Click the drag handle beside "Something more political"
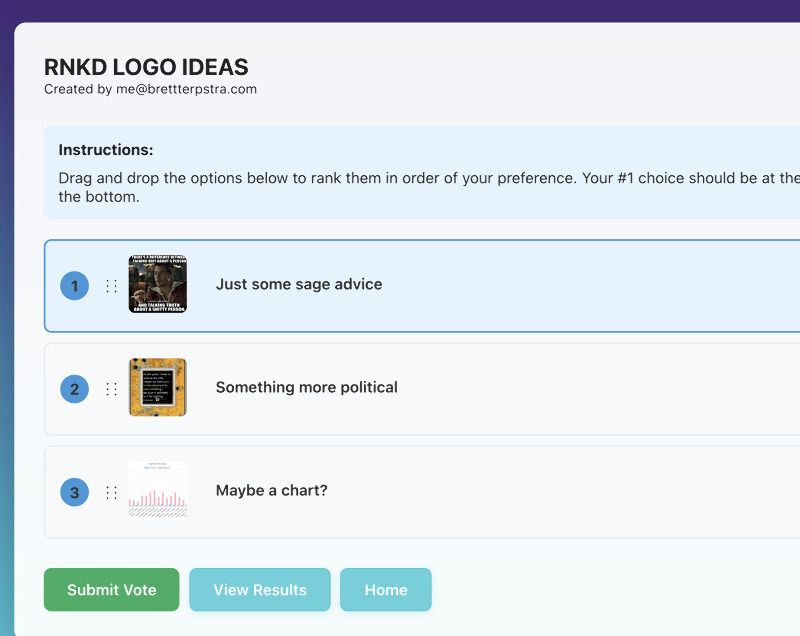The image size is (800, 636). 110,389
